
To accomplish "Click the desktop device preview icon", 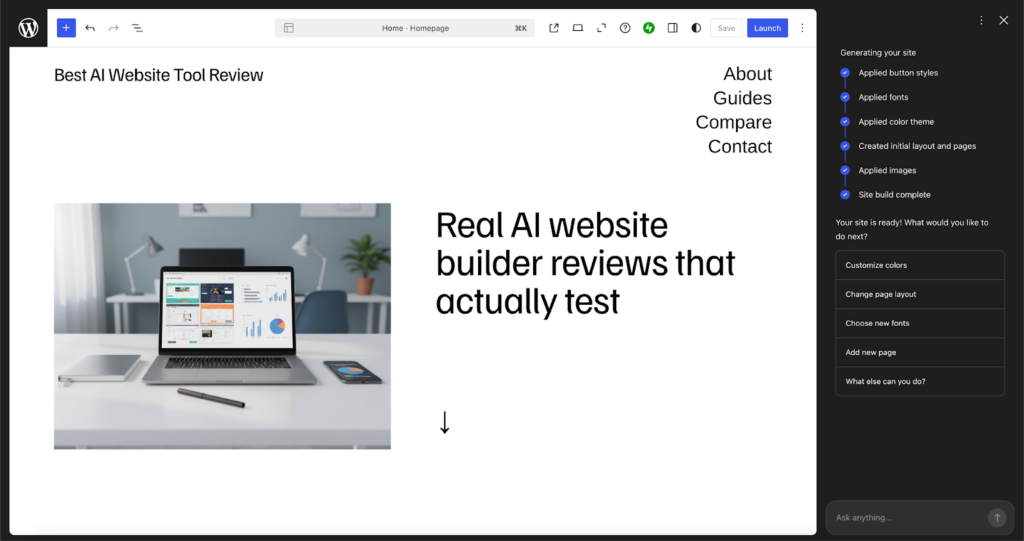I will pyautogui.click(x=578, y=28).
